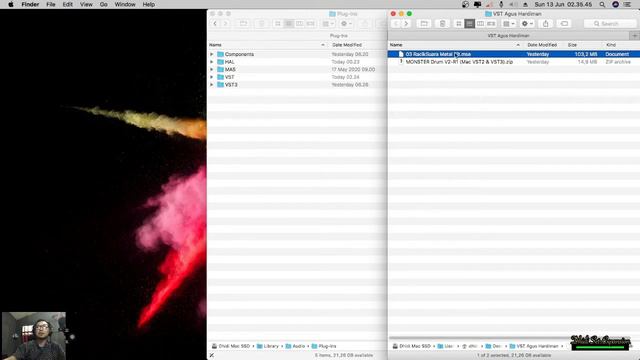This screenshot has width=640, height=360.
Task: Go back in VST Agus Hardiman window
Action: pyautogui.click(x=396, y=24)
